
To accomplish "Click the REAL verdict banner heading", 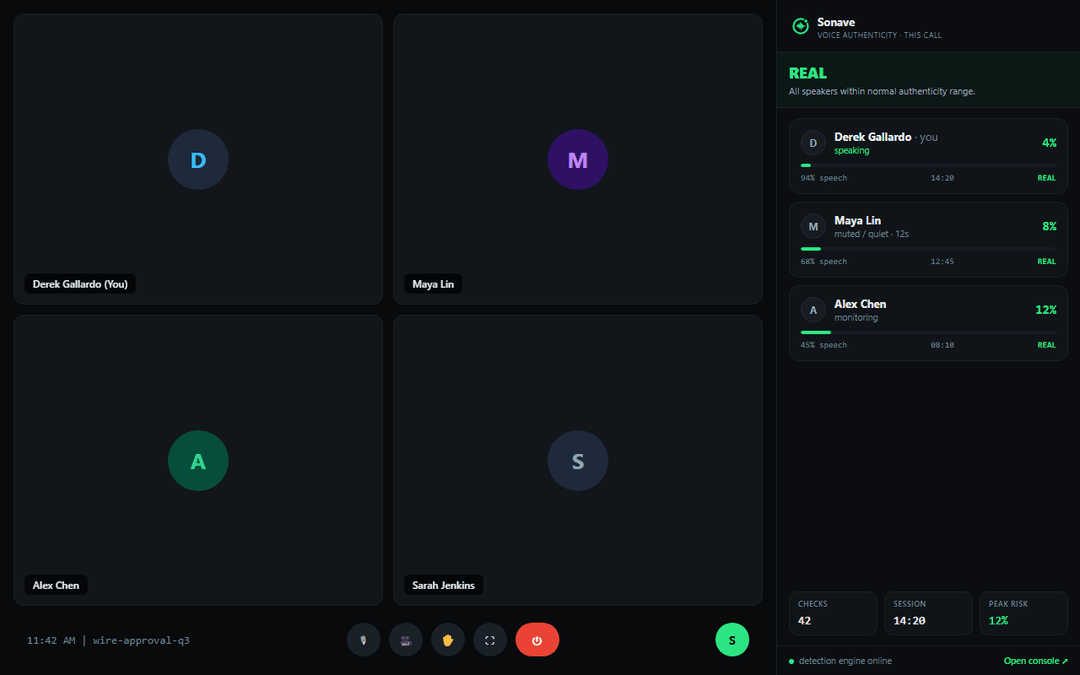I will (x=808, y=73).
